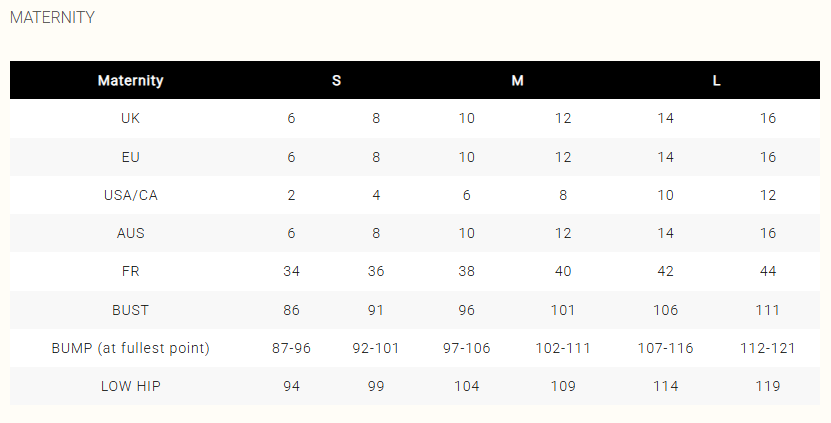This screenshot has height=423, width=831.
Task: Click the USA/CA size 2 cell
Action: pos(291,195)
